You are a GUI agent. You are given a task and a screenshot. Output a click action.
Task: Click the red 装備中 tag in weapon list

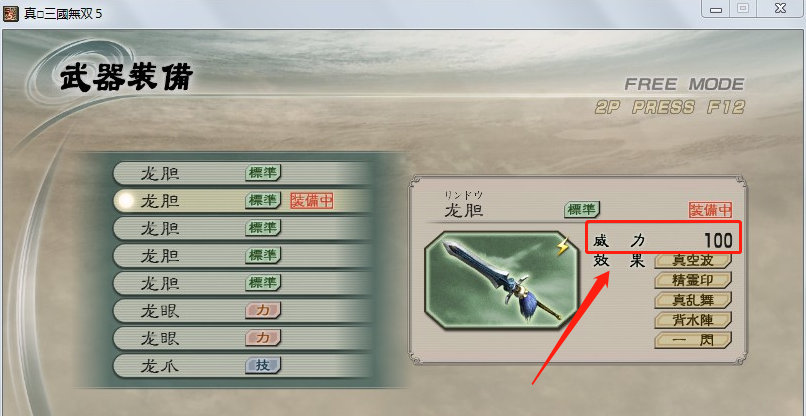(312, 201)
